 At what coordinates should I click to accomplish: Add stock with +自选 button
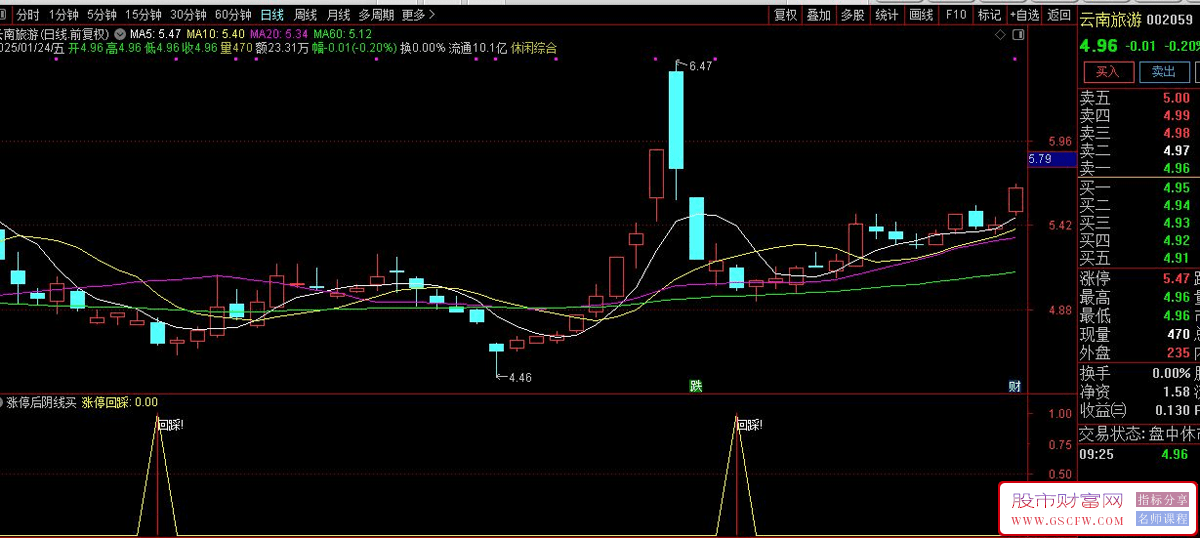tap(1024, 15)
